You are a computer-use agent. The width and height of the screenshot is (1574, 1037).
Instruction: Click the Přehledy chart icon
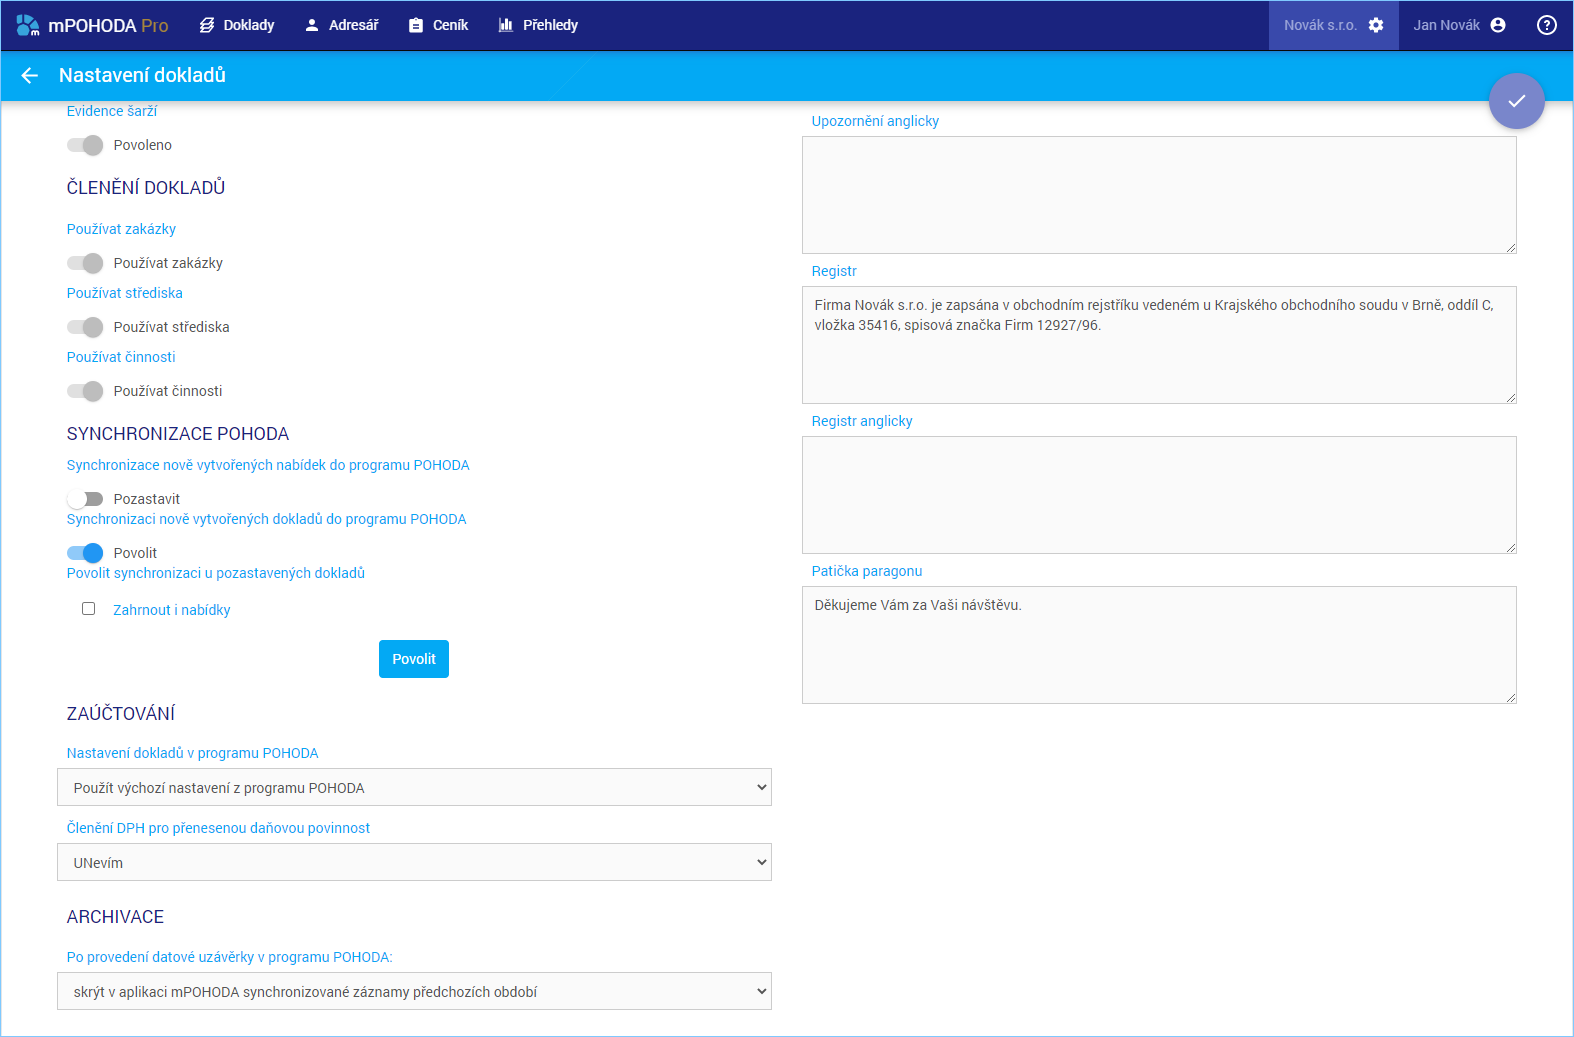[x=506, y=25]
